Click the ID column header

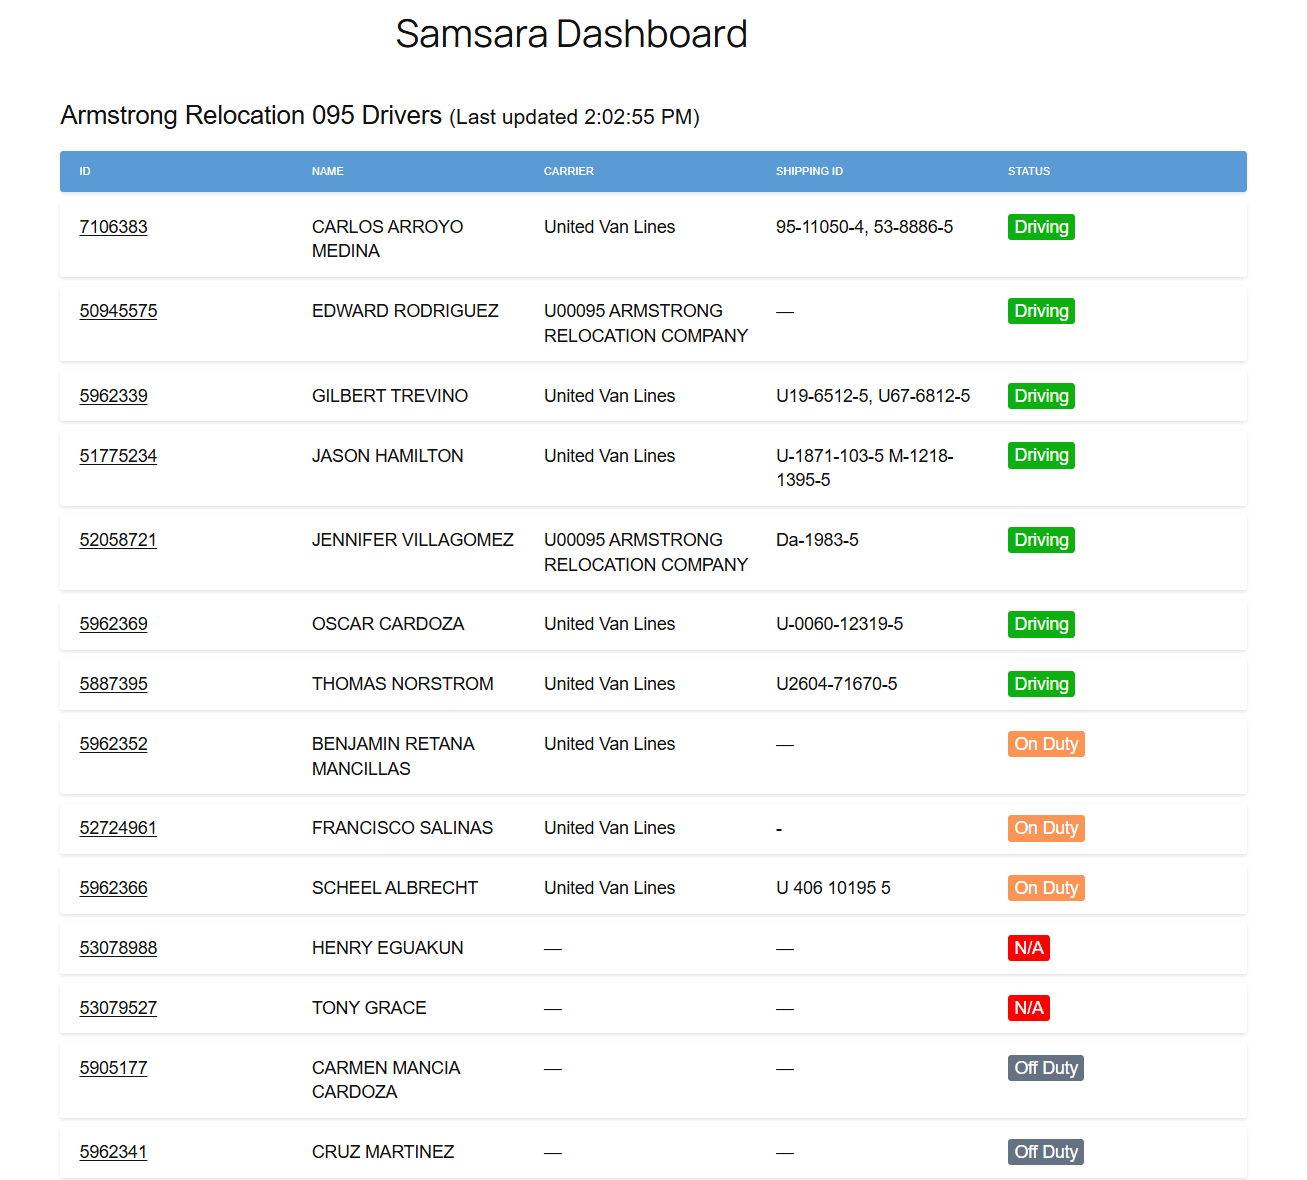click(85, 171)
